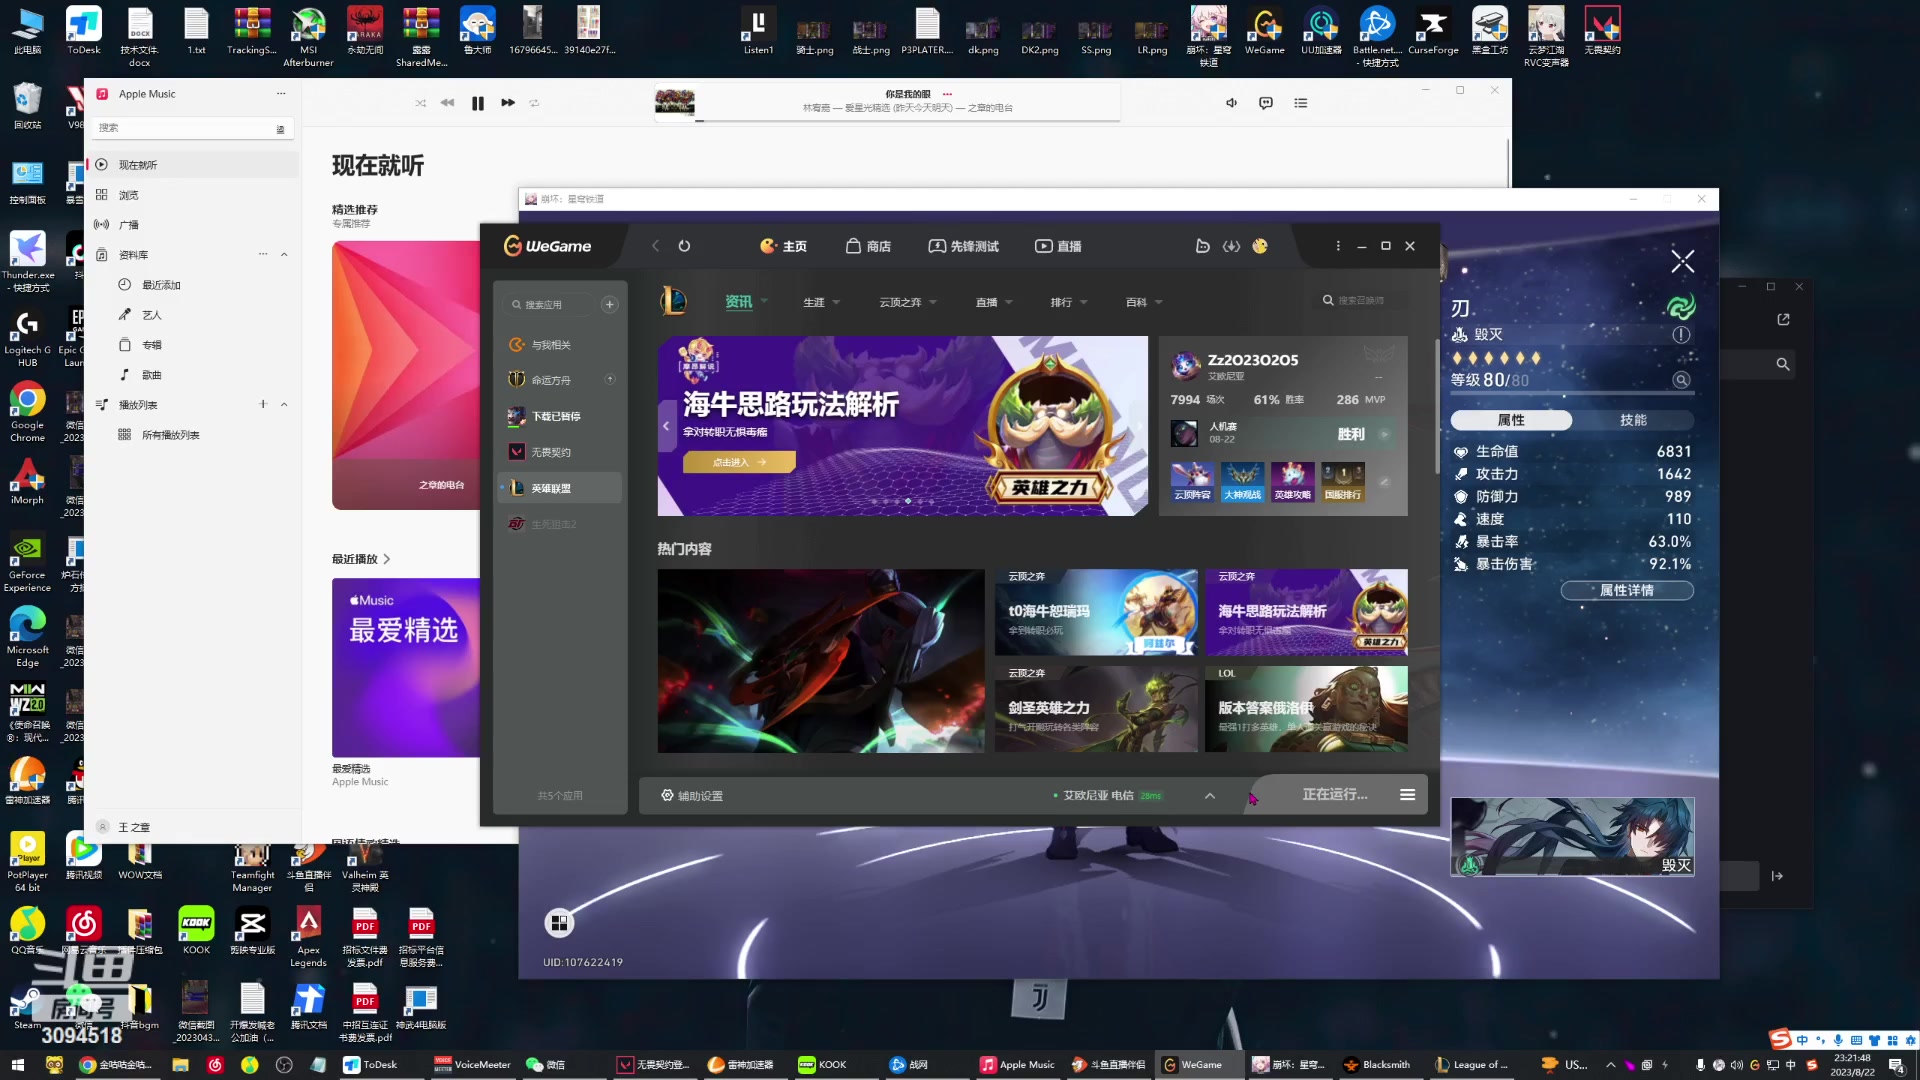Collapse the 播放列表 section chevron
Screen dimensions: 1920x1080
[284, 405]
